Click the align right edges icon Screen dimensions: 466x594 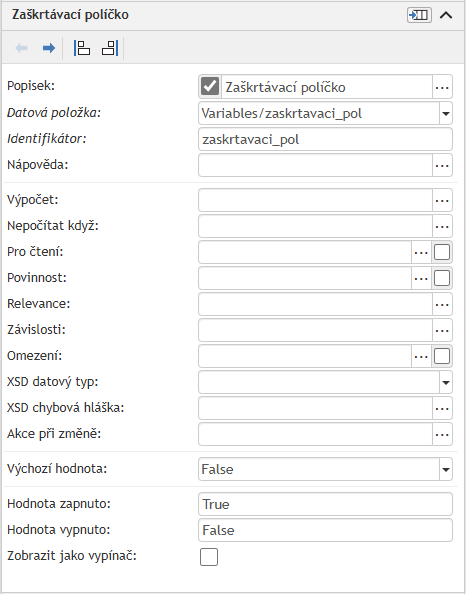pos(110,48)
